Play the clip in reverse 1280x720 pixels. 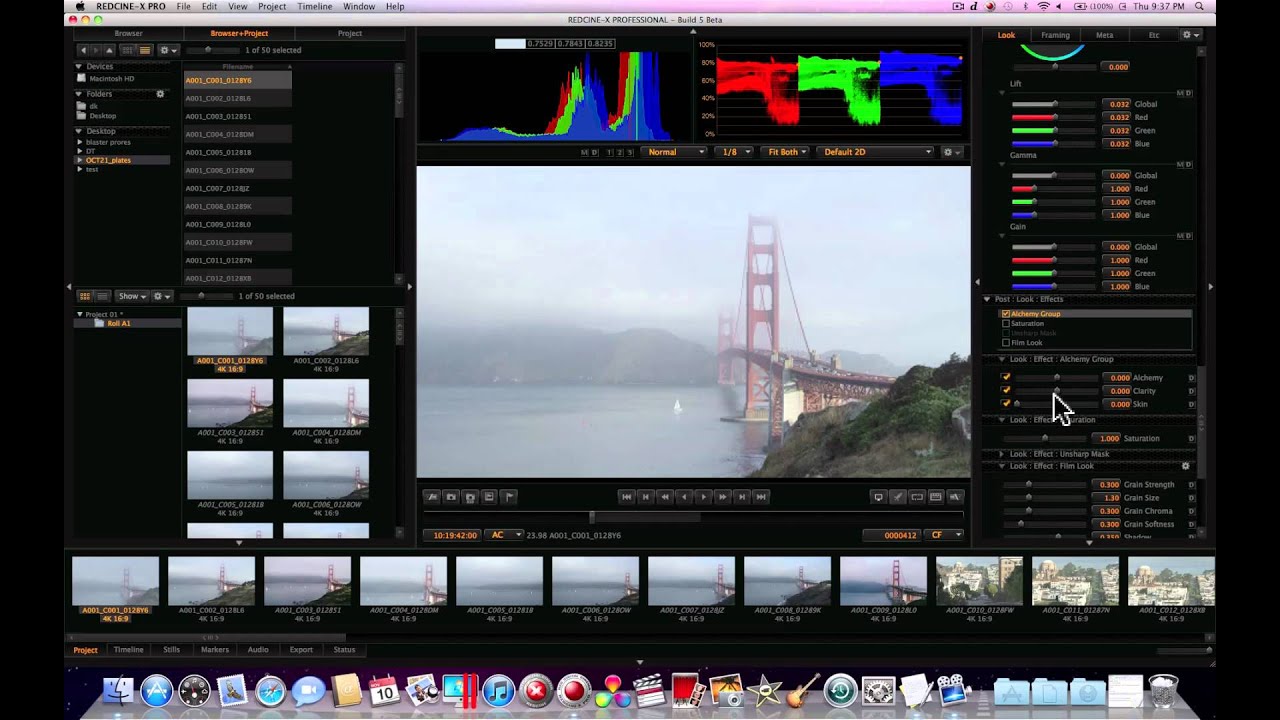(684, 497)
